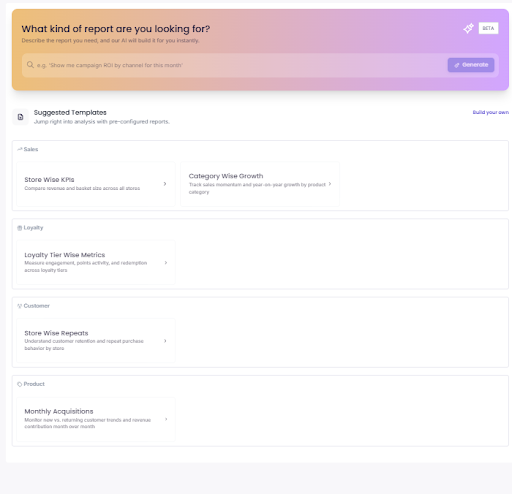512x494 pixels.
Task: Open the Category Wise Growth template title
Action: (226, 176)
